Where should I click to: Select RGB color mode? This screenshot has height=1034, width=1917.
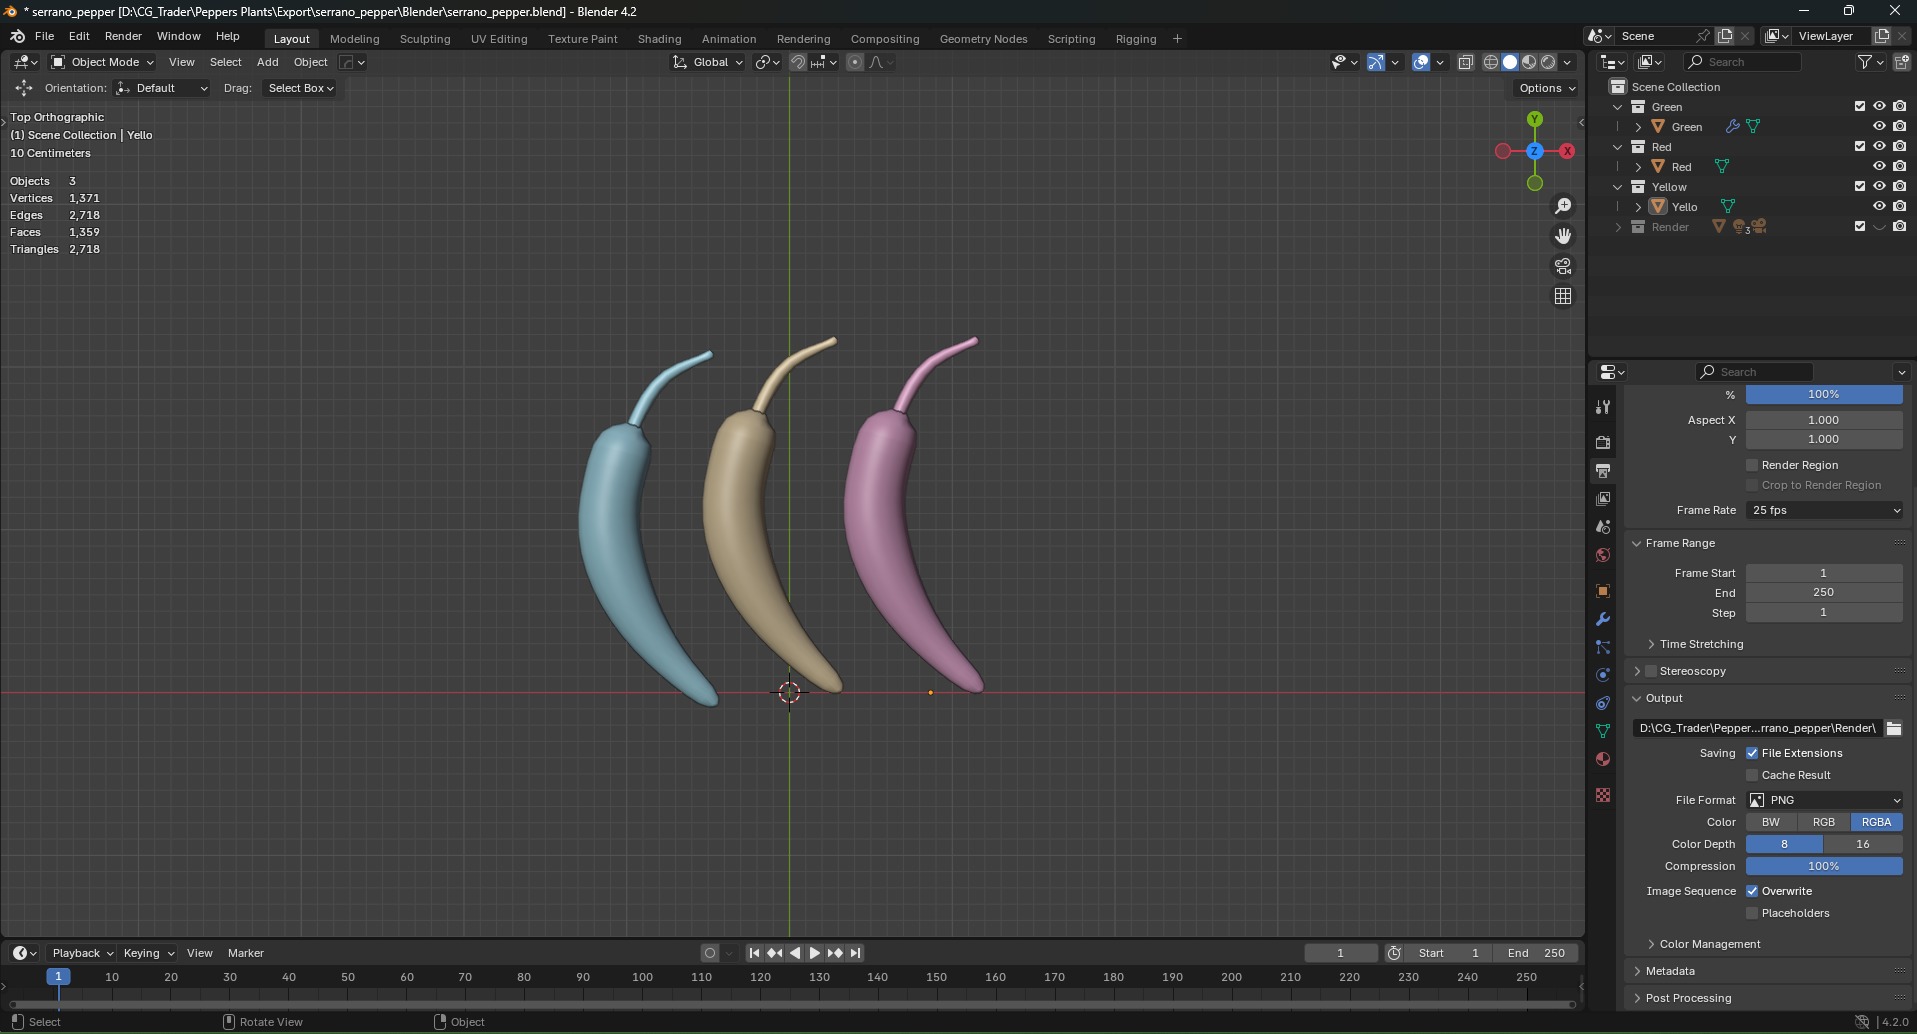click(x=1824, y=822)
